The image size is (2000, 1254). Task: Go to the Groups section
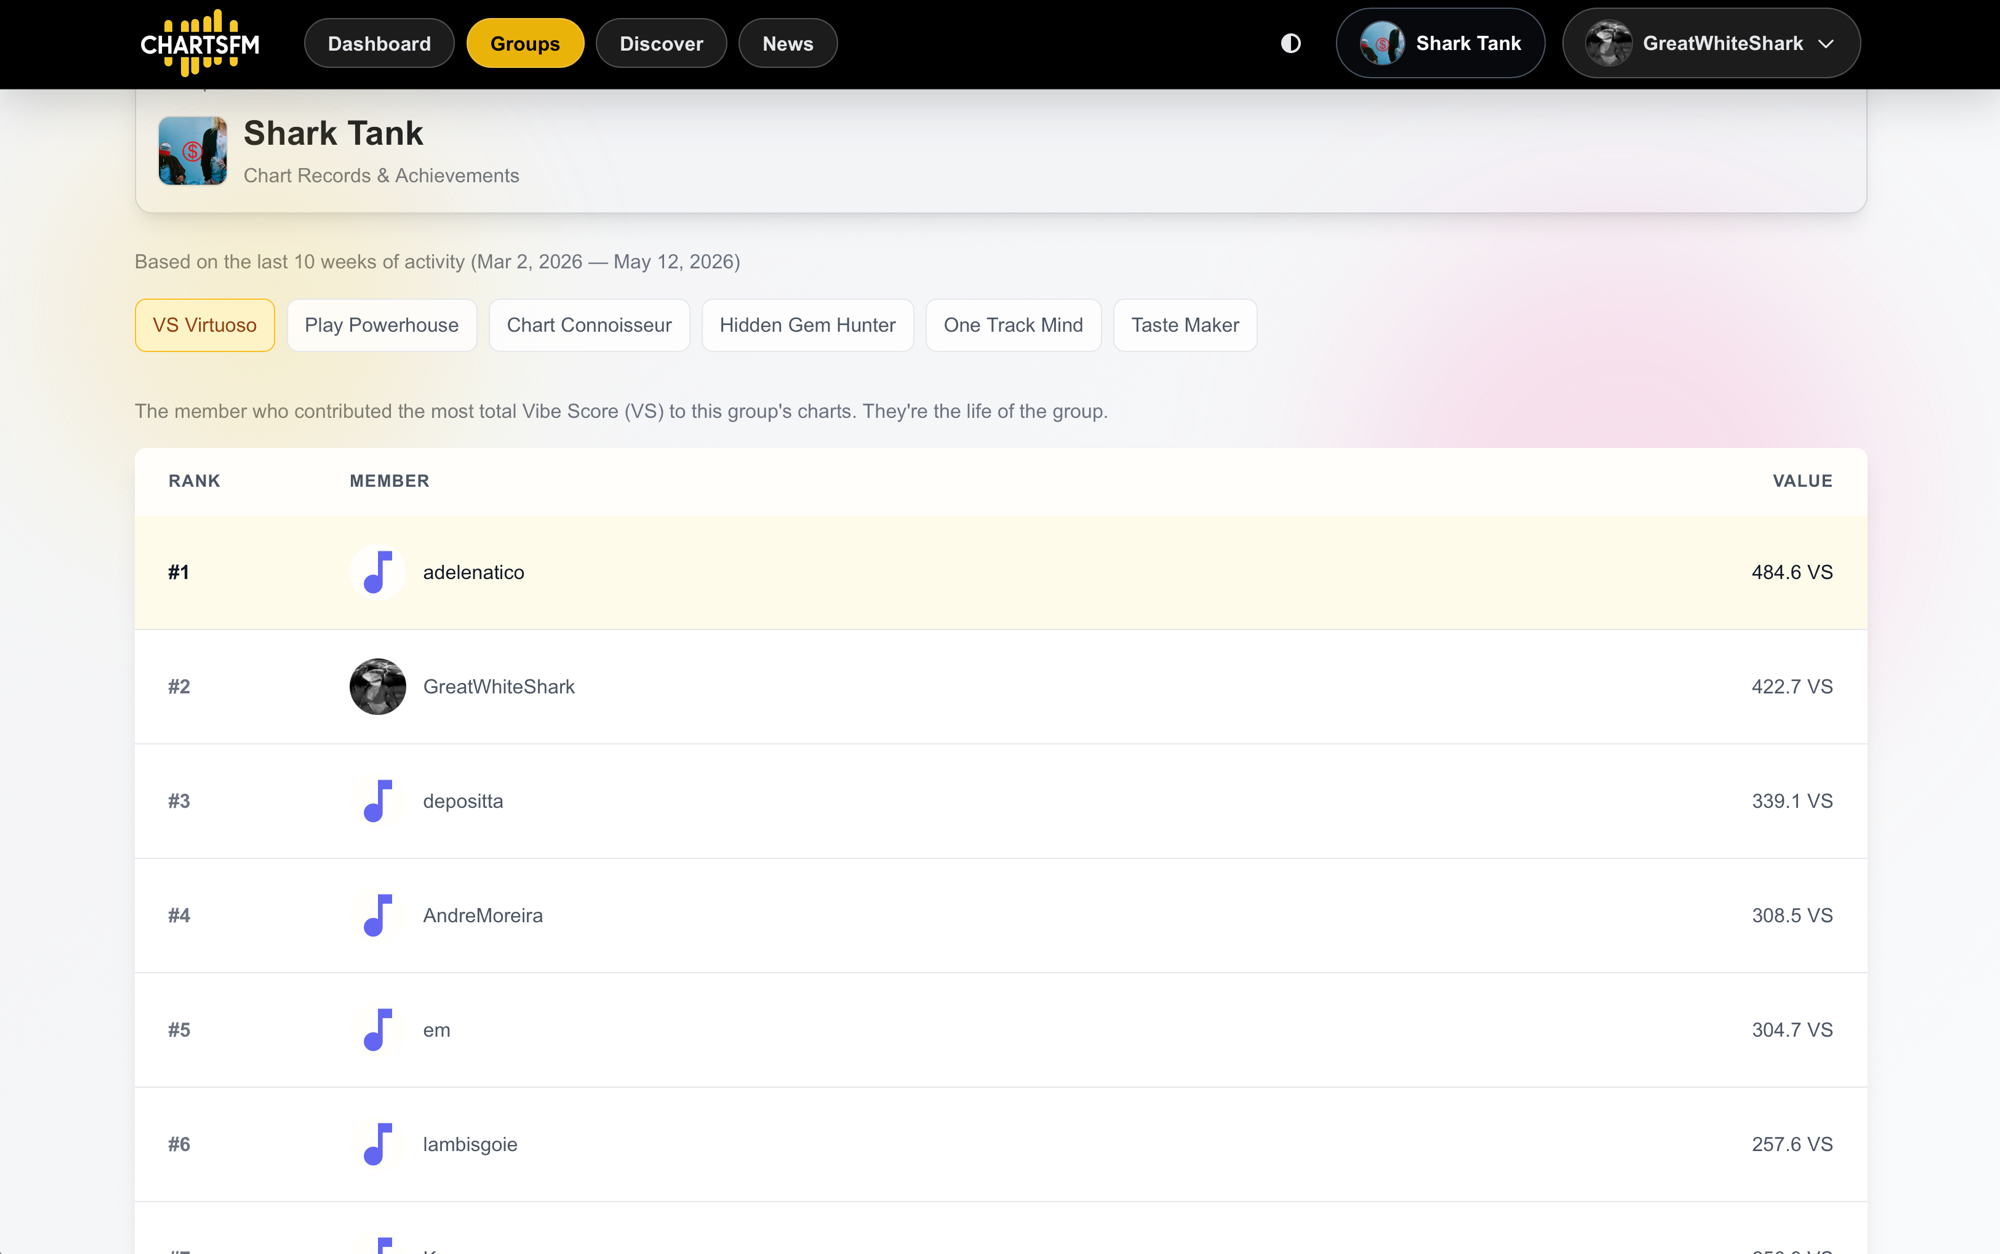coord(525,43)
